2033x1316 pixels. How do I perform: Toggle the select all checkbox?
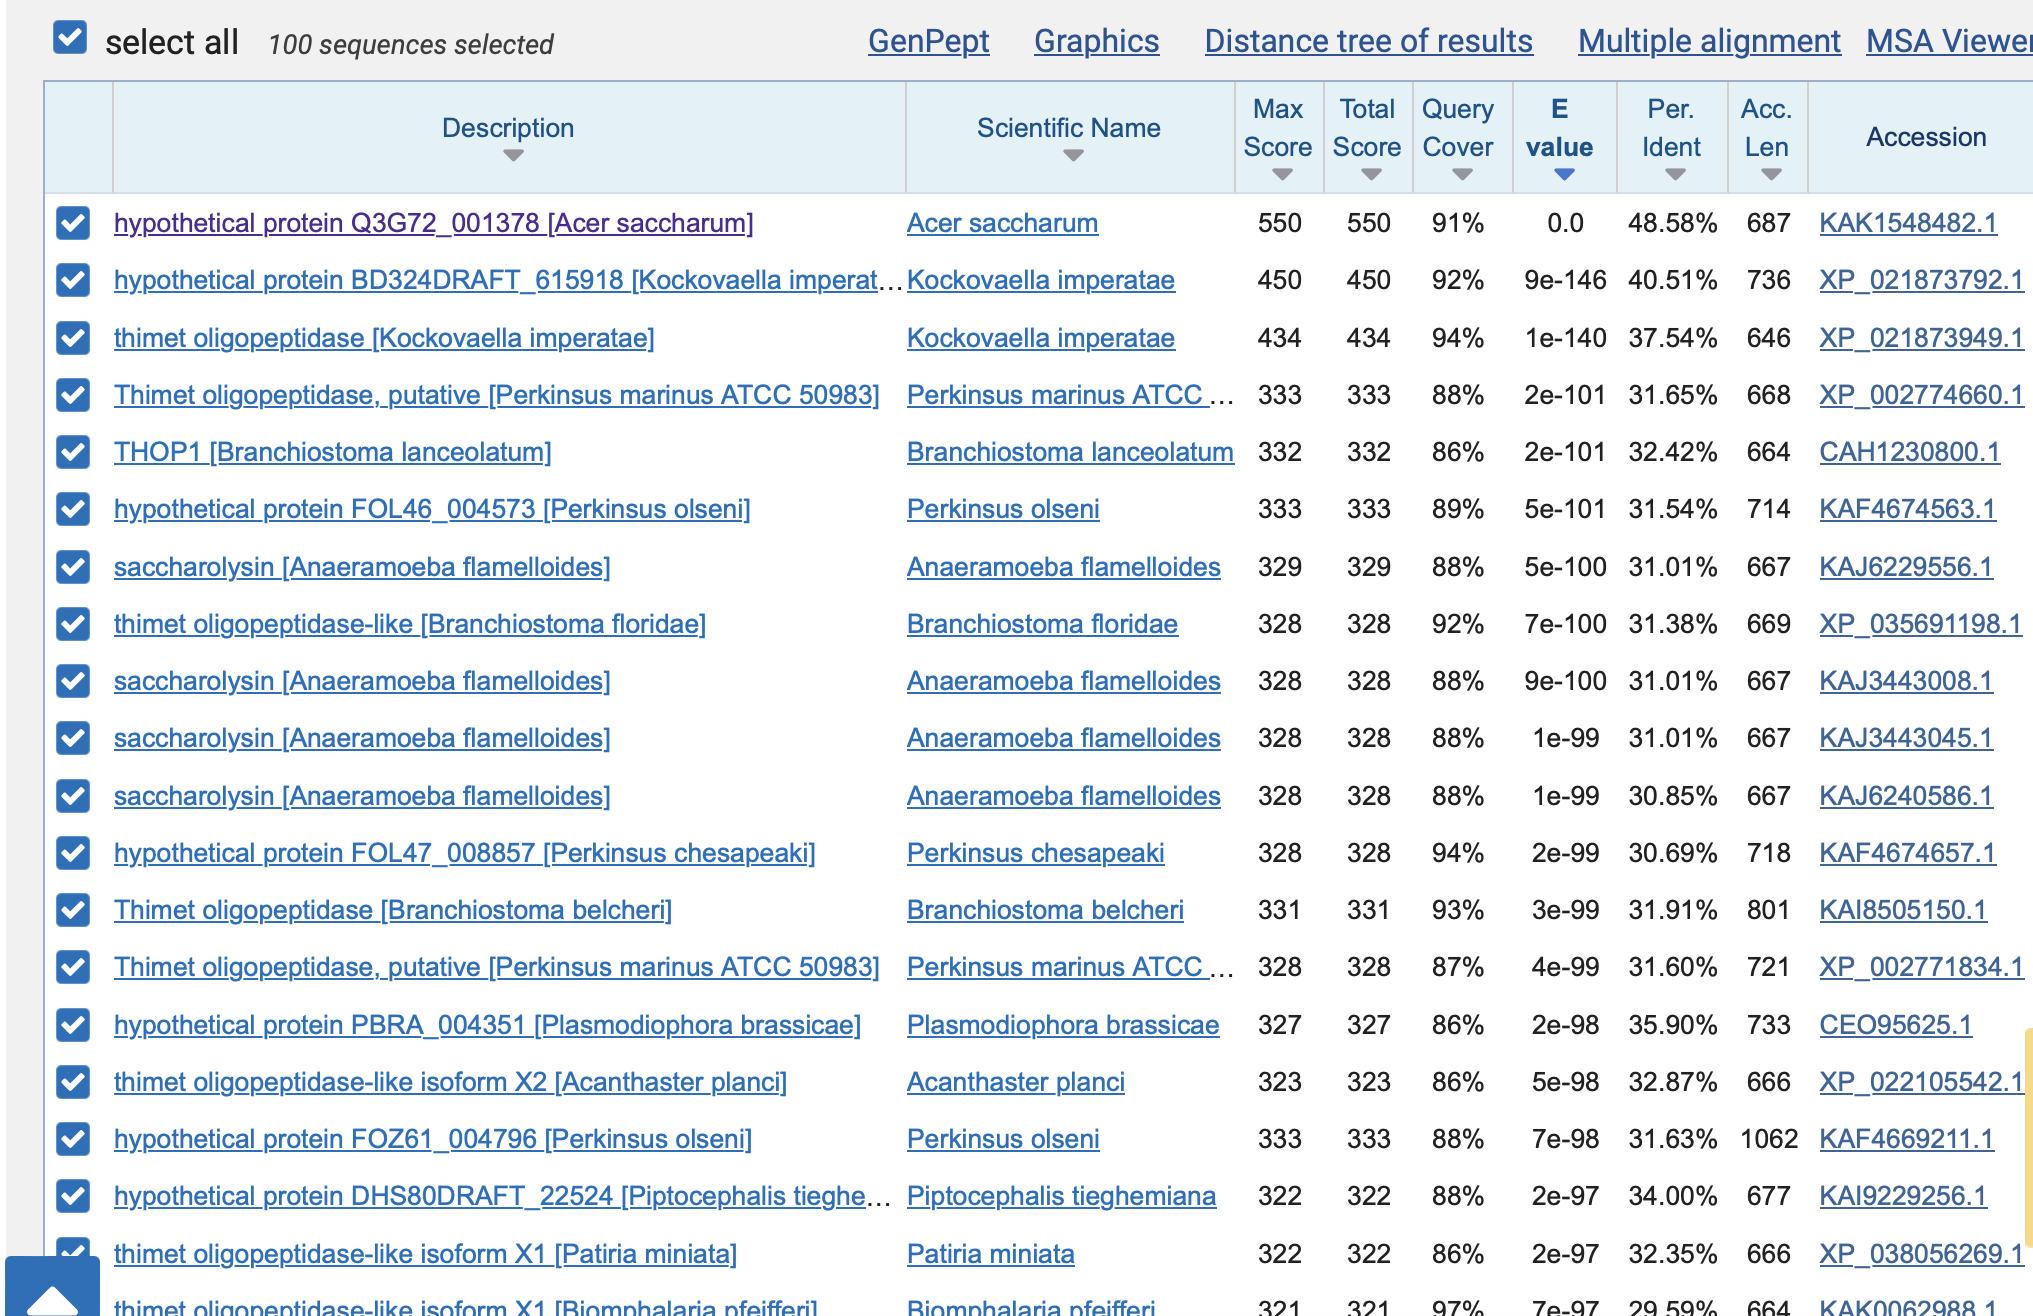(x=70, y=39)
